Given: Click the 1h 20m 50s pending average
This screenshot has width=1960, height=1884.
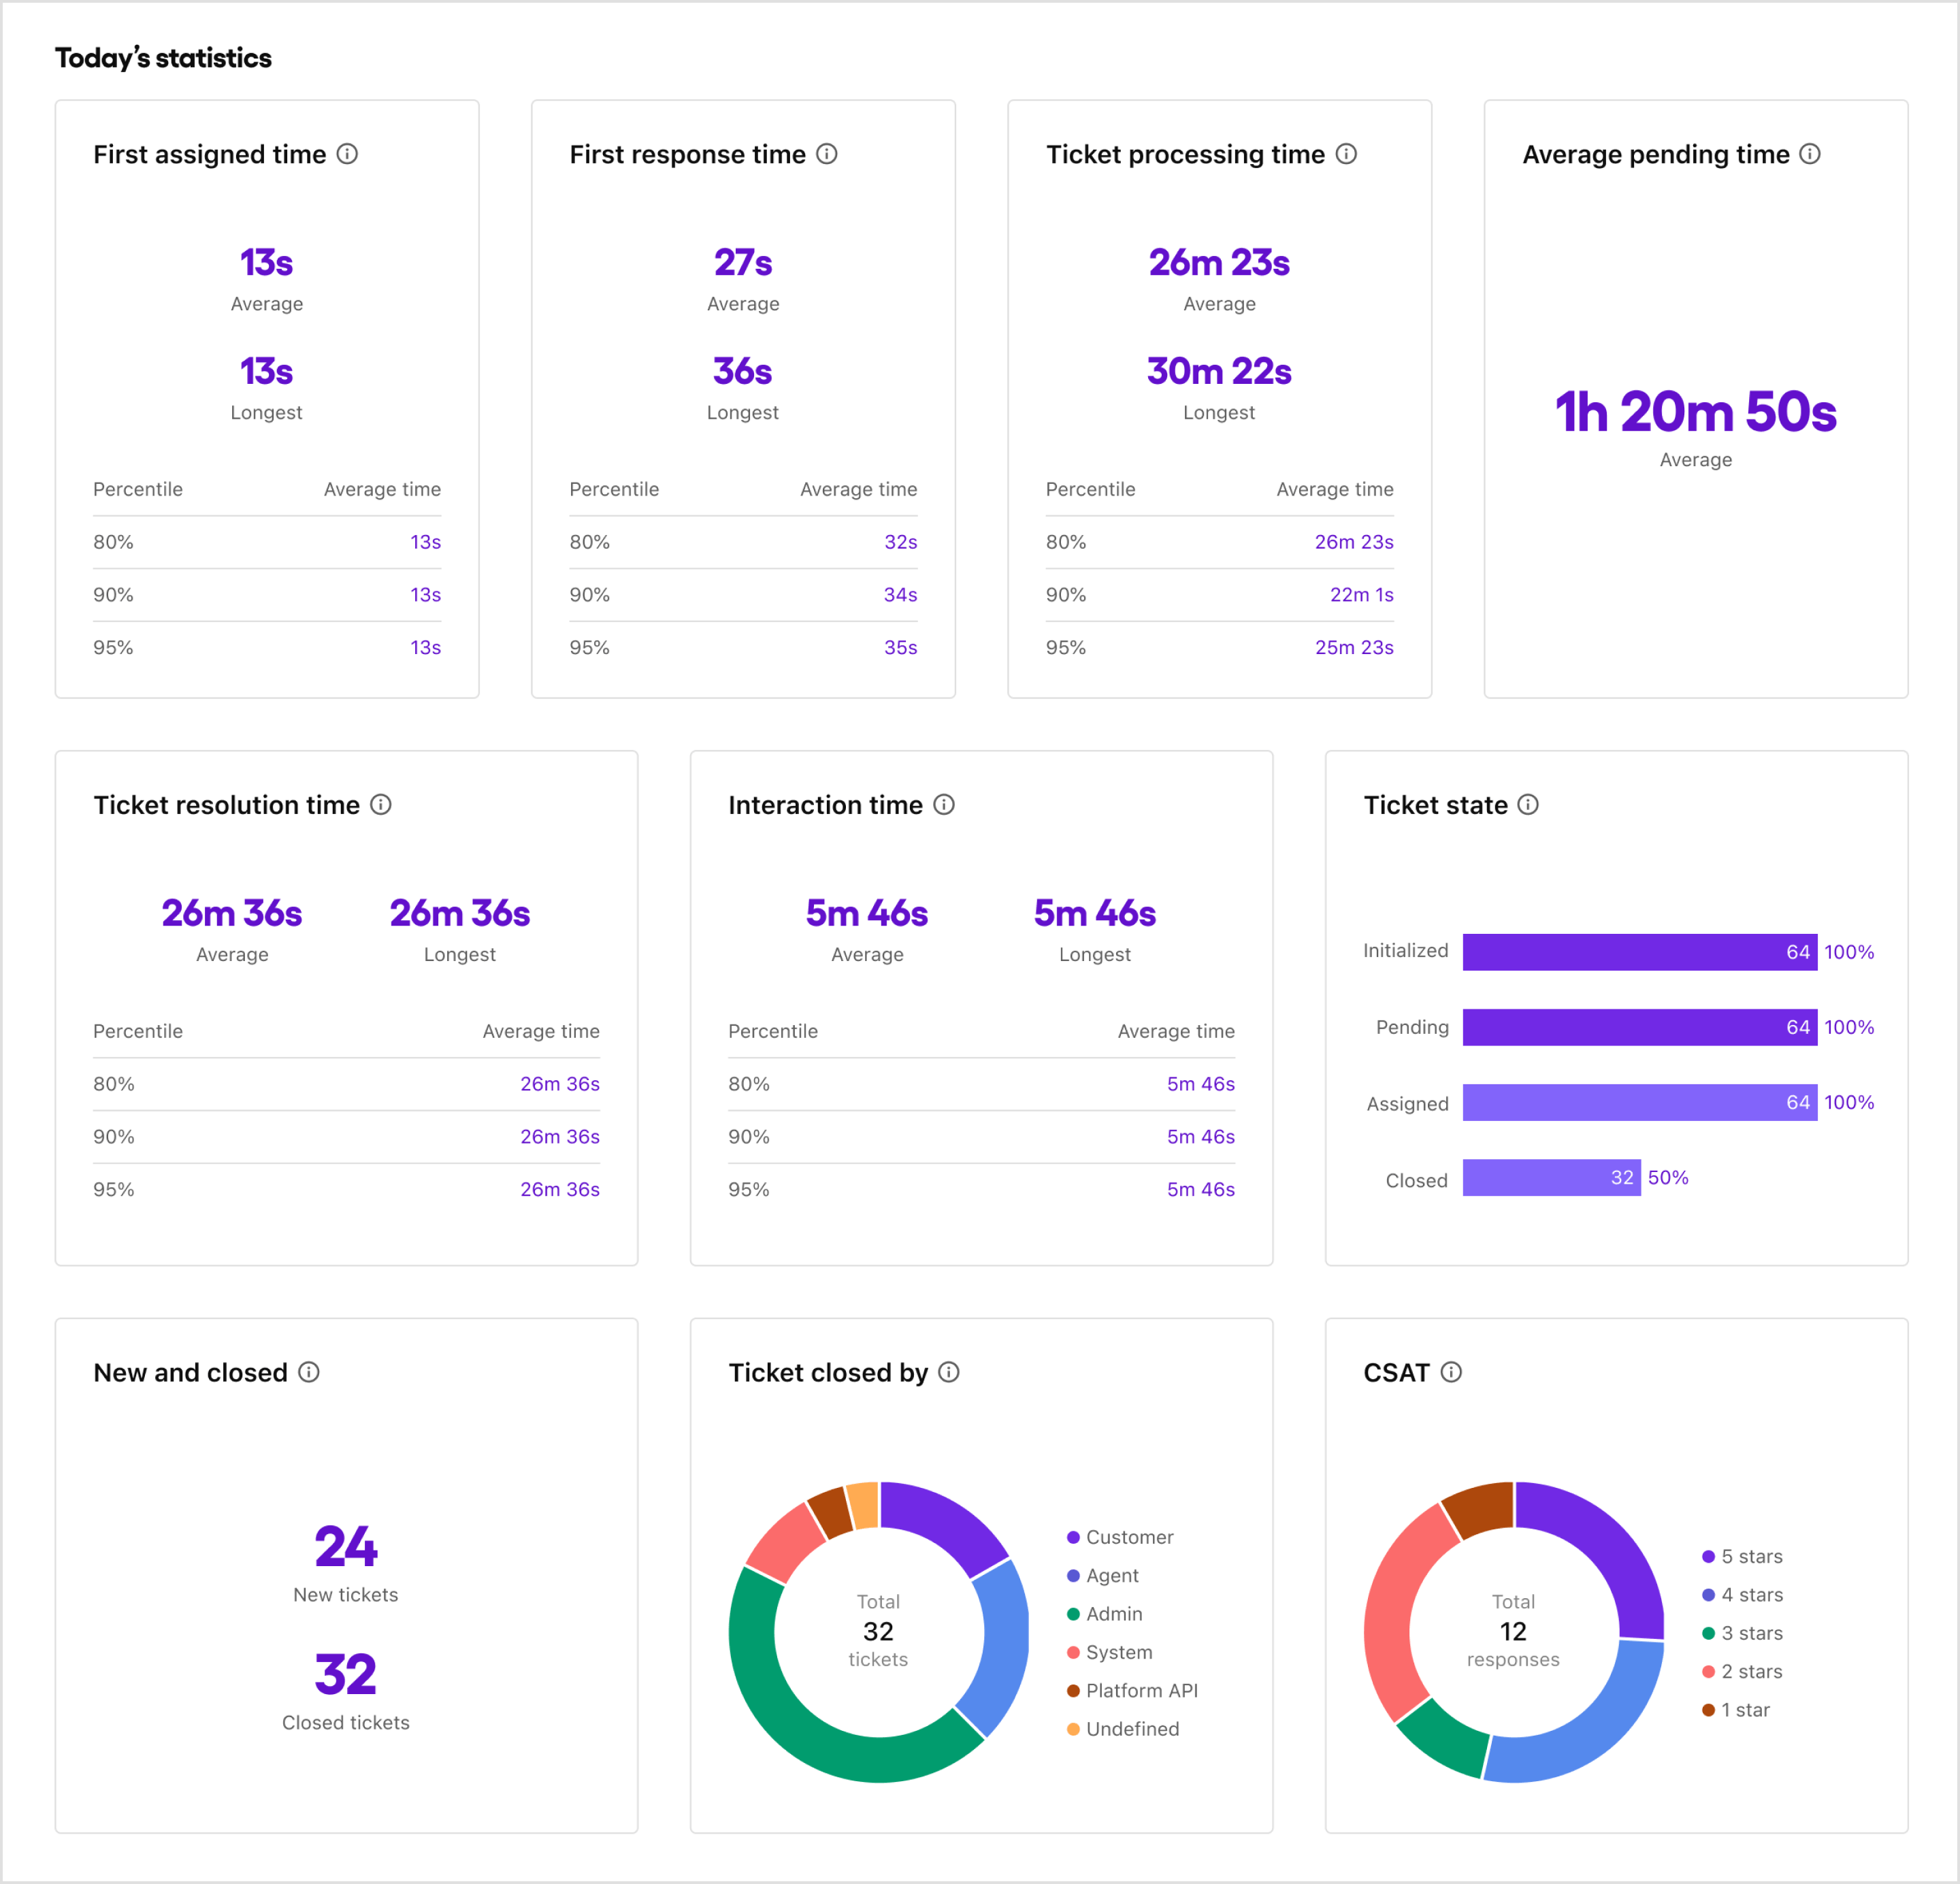Looking at the screenshot, I should pos(1696,412).
